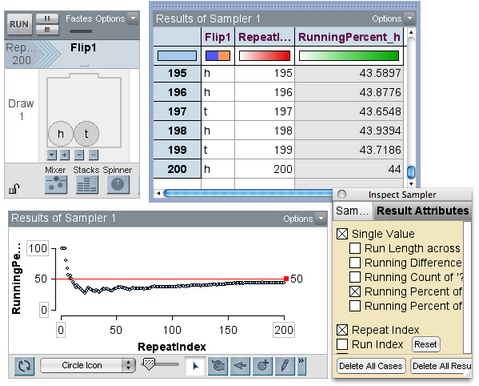
Task: Click the plus button under the mixer
Action: [65, 155]
